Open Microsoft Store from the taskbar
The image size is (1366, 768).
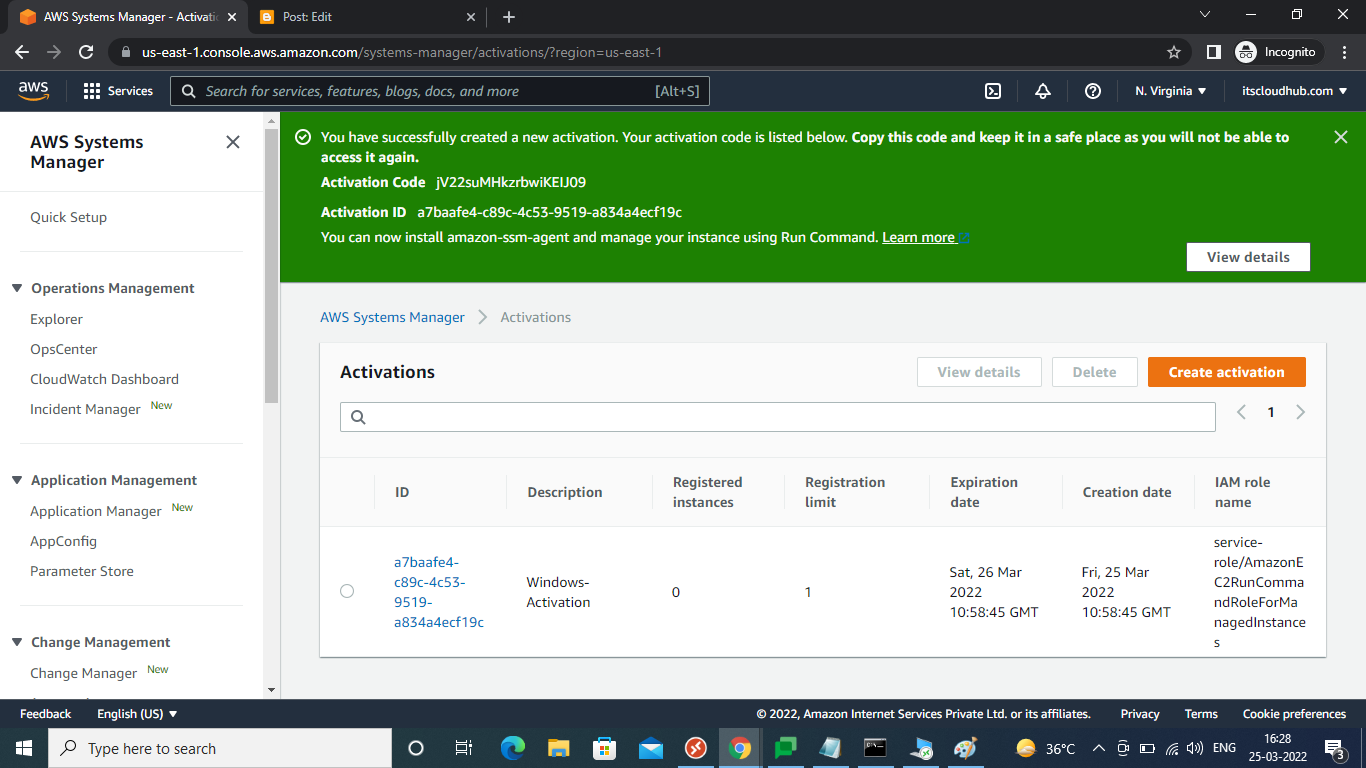pos(605,748)
